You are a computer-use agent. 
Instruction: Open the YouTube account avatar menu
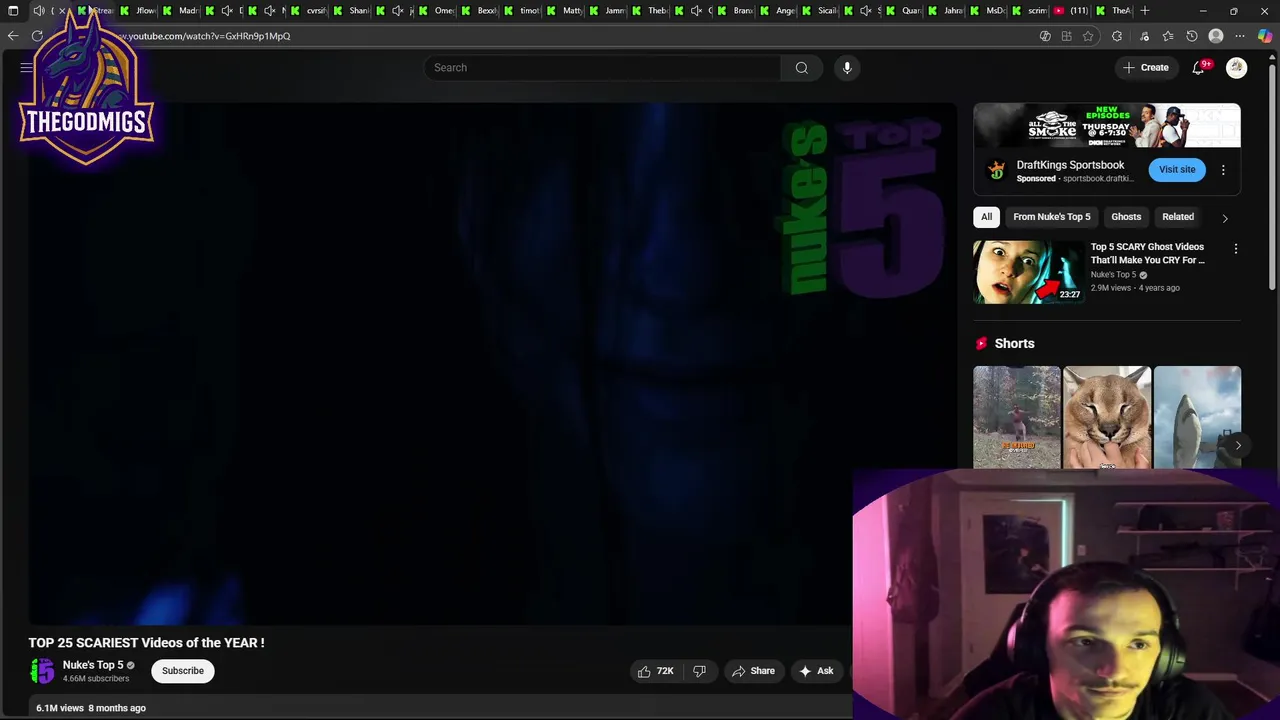coord(1237,68)
